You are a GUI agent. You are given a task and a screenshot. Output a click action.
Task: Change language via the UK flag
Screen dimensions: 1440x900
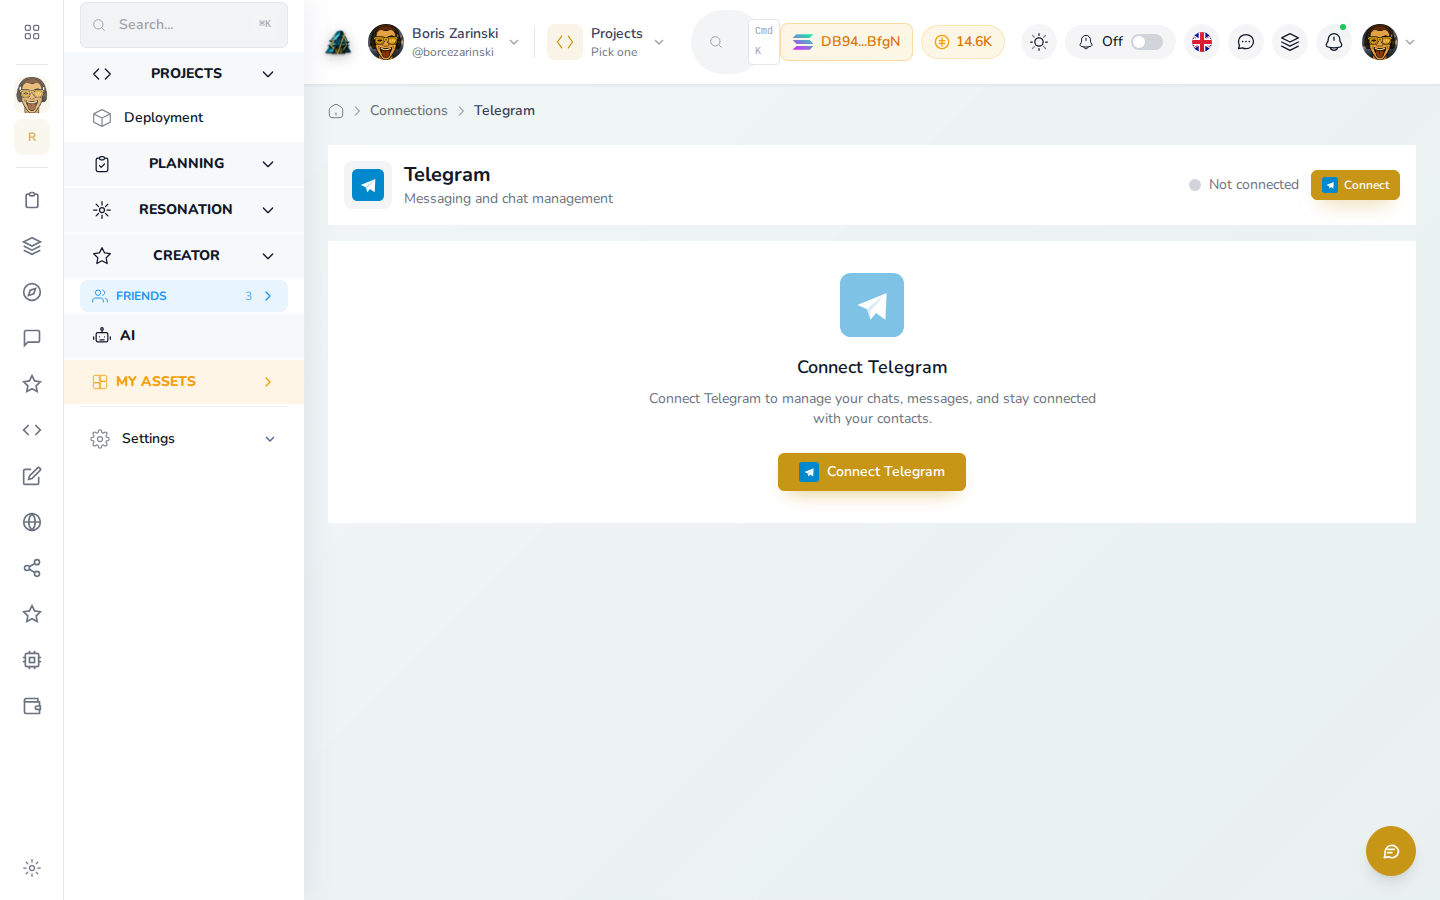click(x=1202, y=42)
